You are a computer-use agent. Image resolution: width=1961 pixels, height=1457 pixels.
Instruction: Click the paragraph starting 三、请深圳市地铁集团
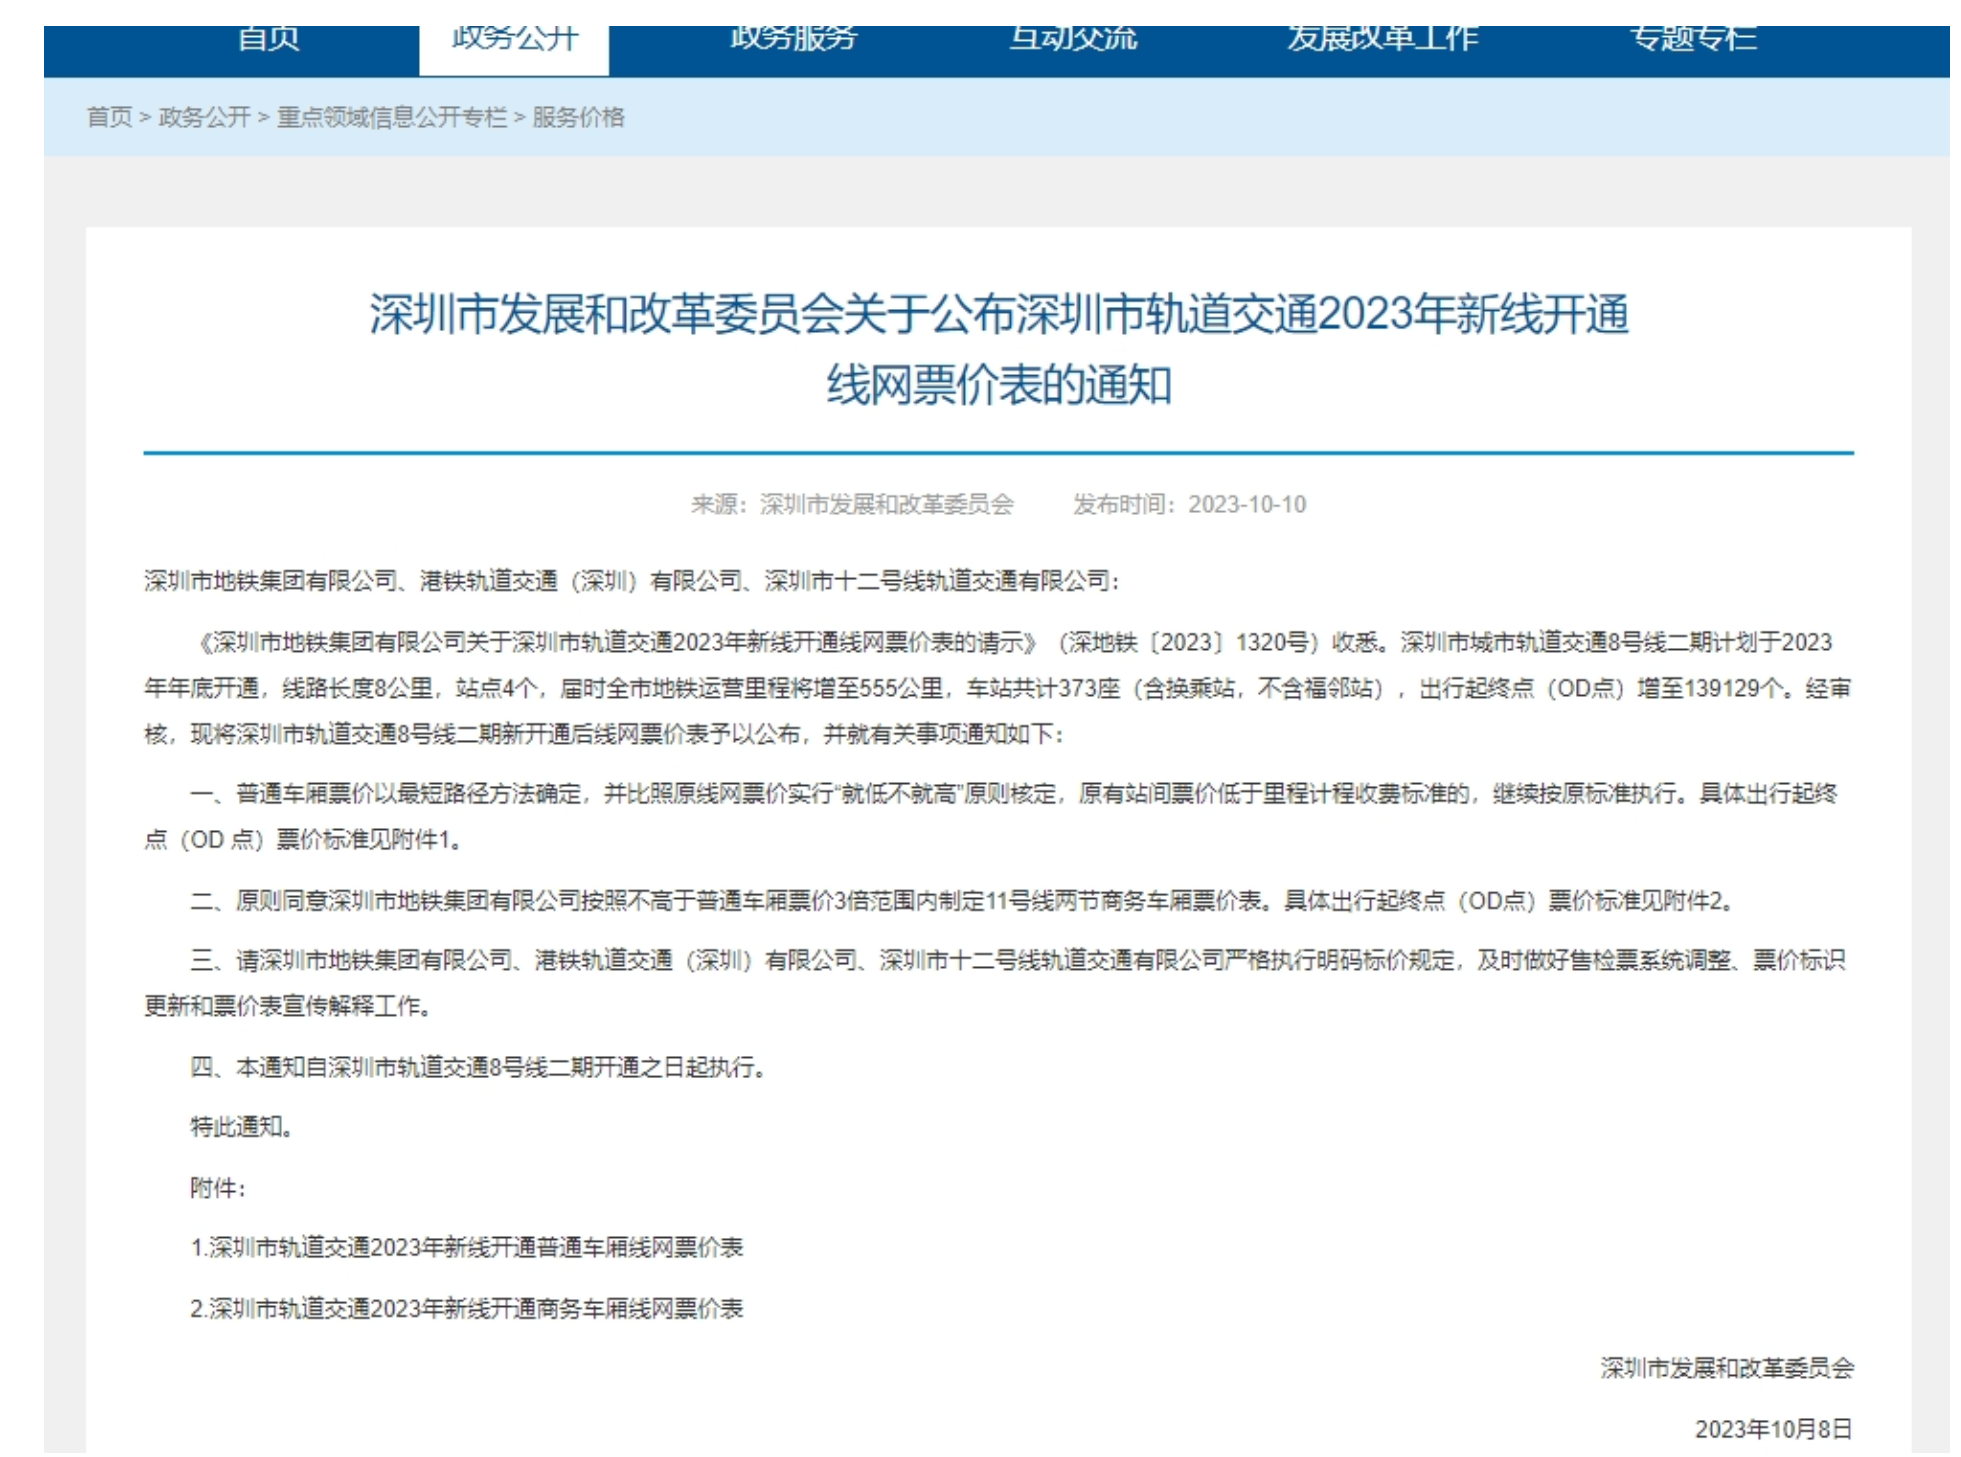(x=997, y=983)
